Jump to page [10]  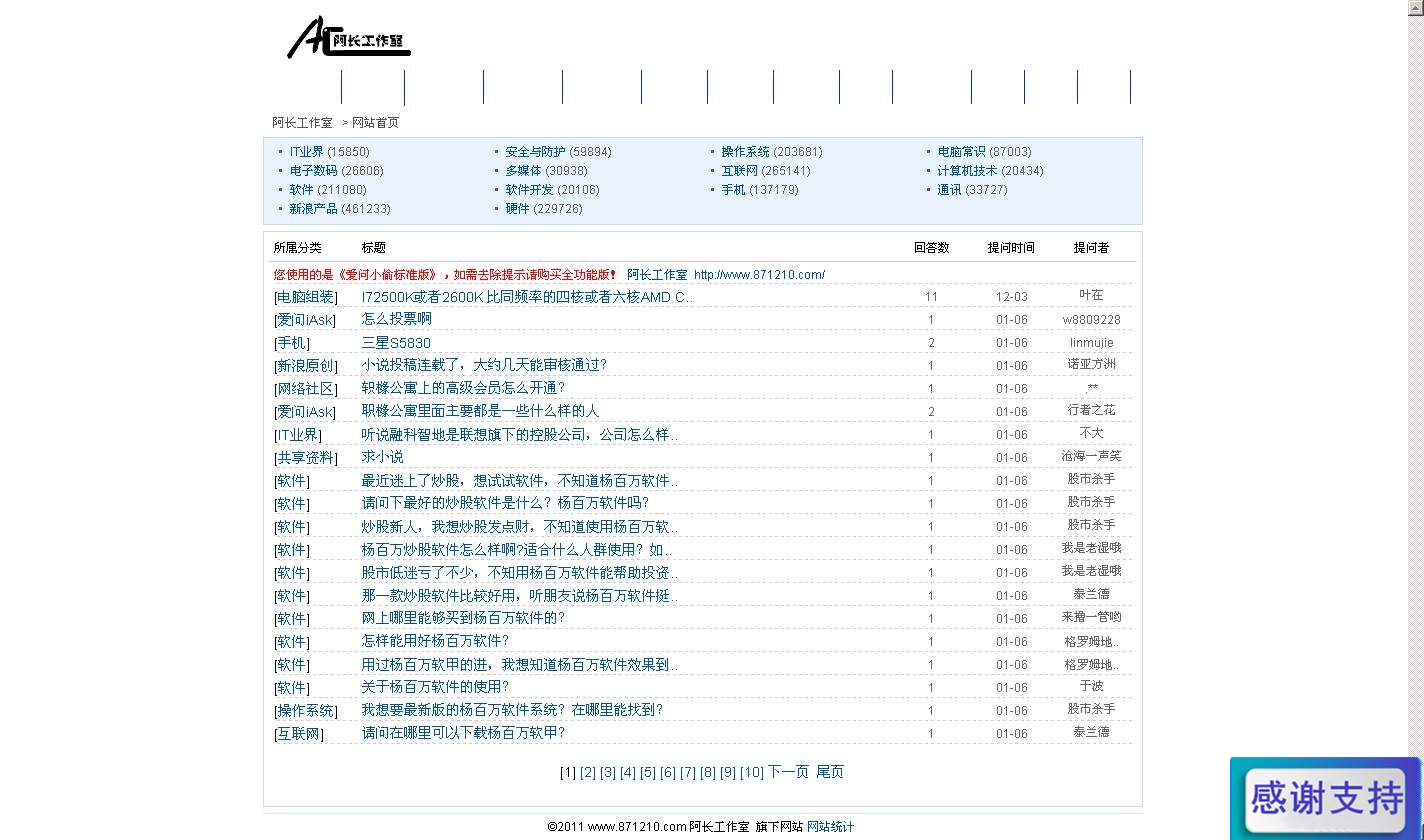752,772
